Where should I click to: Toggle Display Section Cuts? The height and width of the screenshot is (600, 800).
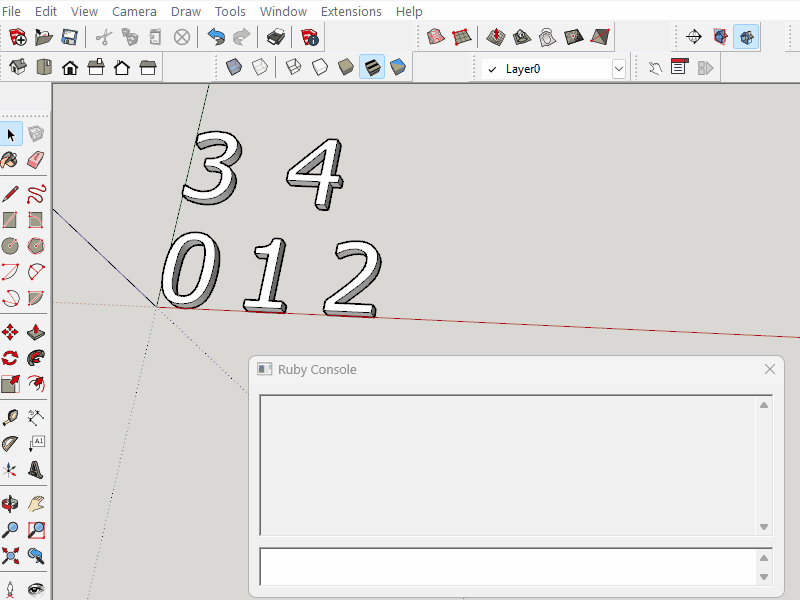[x=746, y=37]
